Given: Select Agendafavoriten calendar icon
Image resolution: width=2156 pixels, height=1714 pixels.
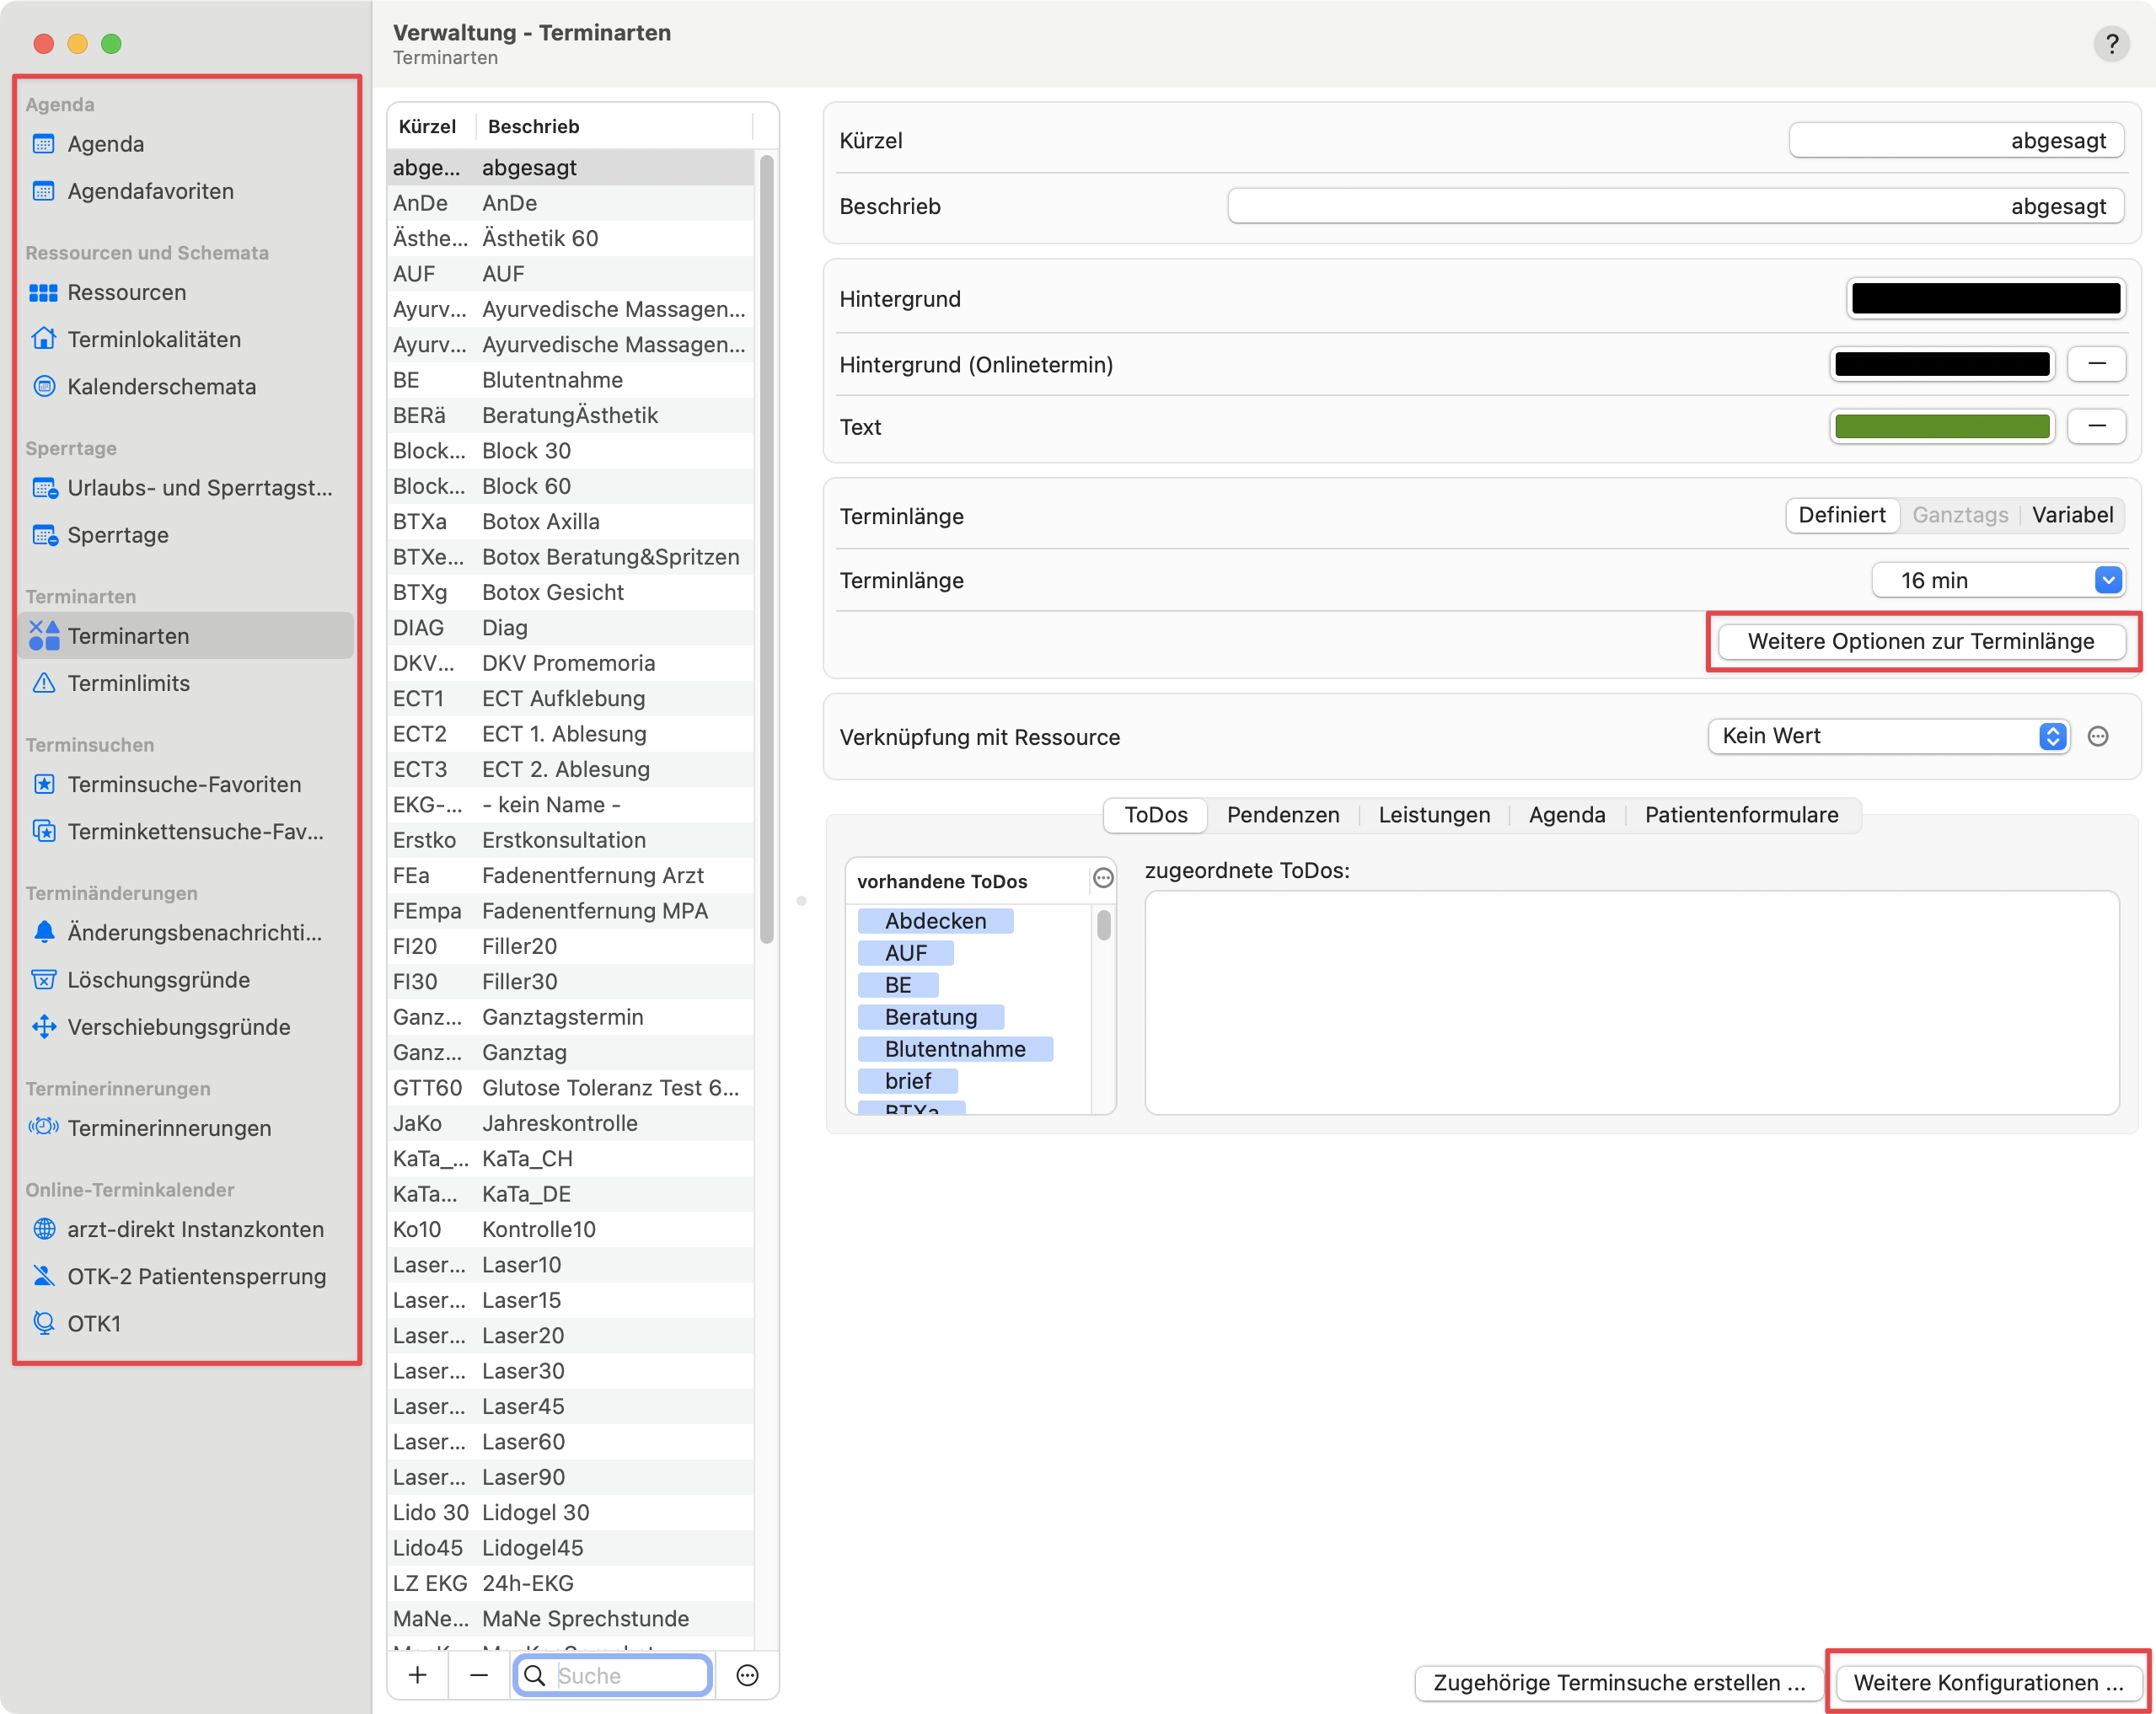Looking at the screenshot, I should [x=43, y=191].
